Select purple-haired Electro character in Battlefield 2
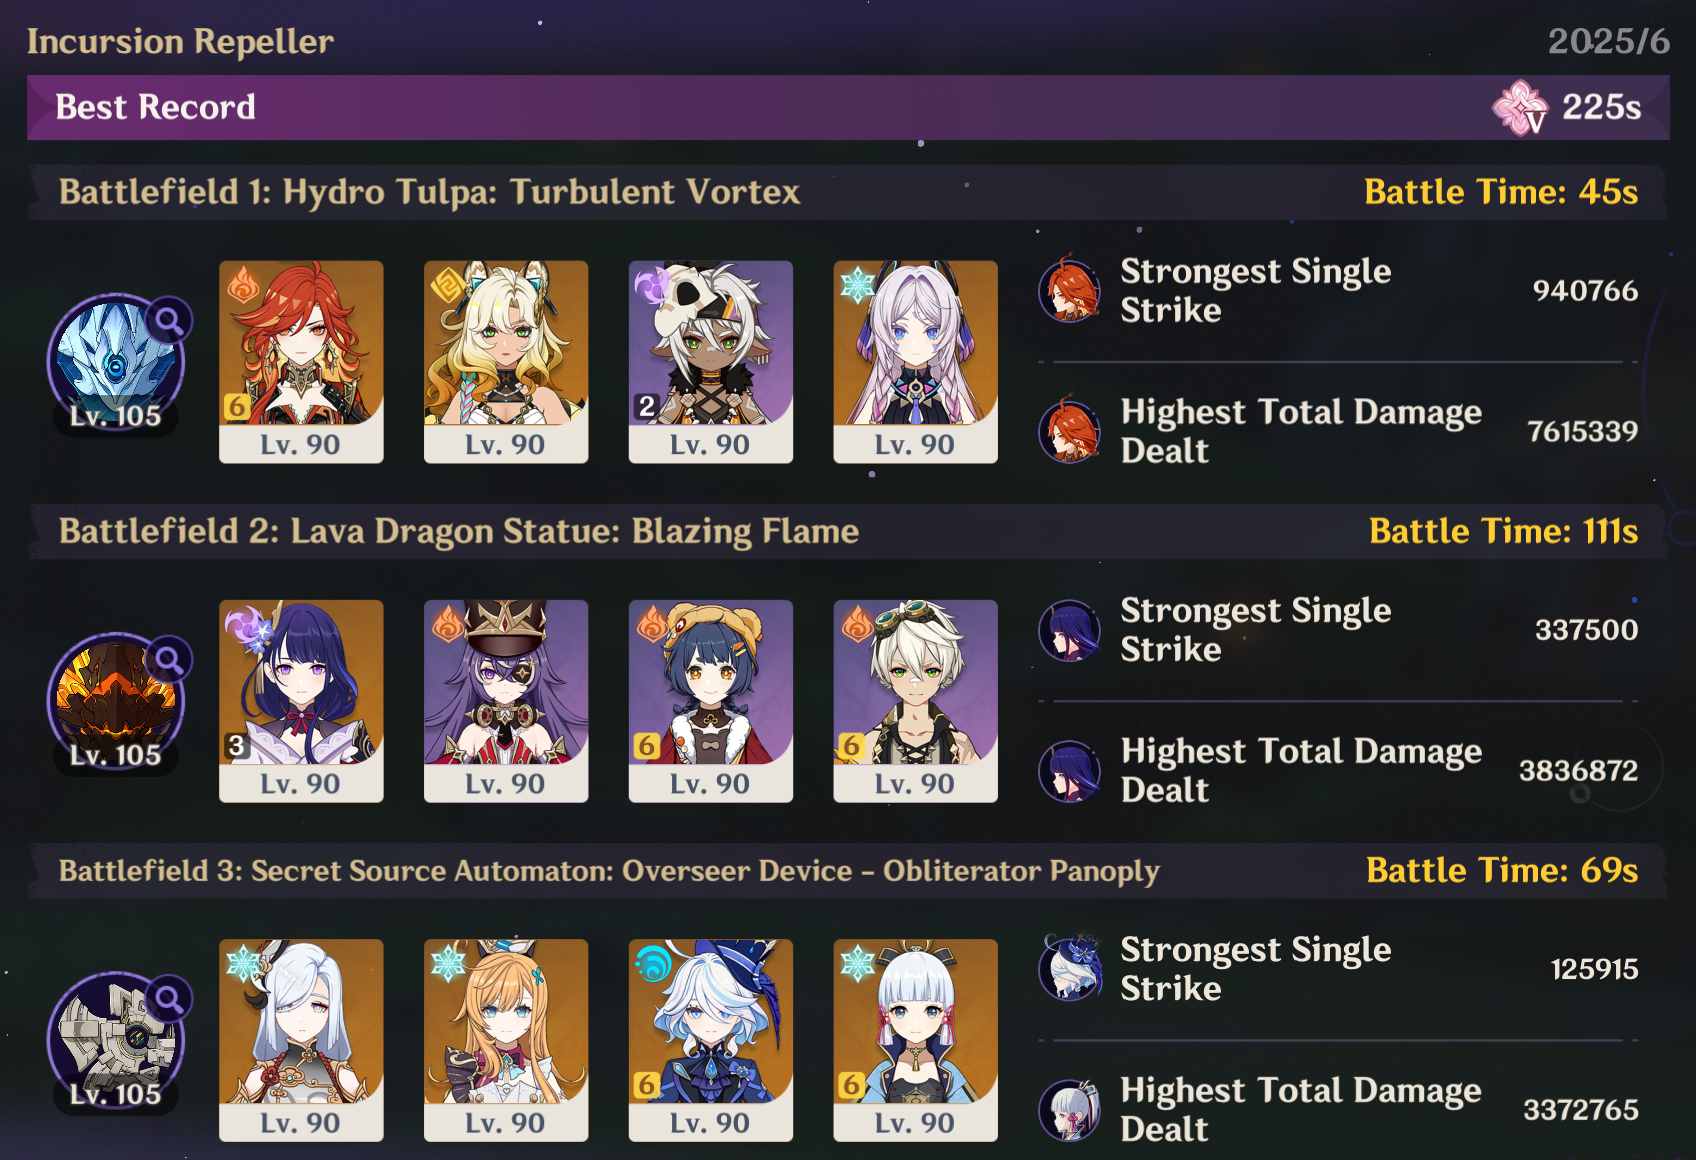Screen dimensions: 1696x1160 [301, 701]
